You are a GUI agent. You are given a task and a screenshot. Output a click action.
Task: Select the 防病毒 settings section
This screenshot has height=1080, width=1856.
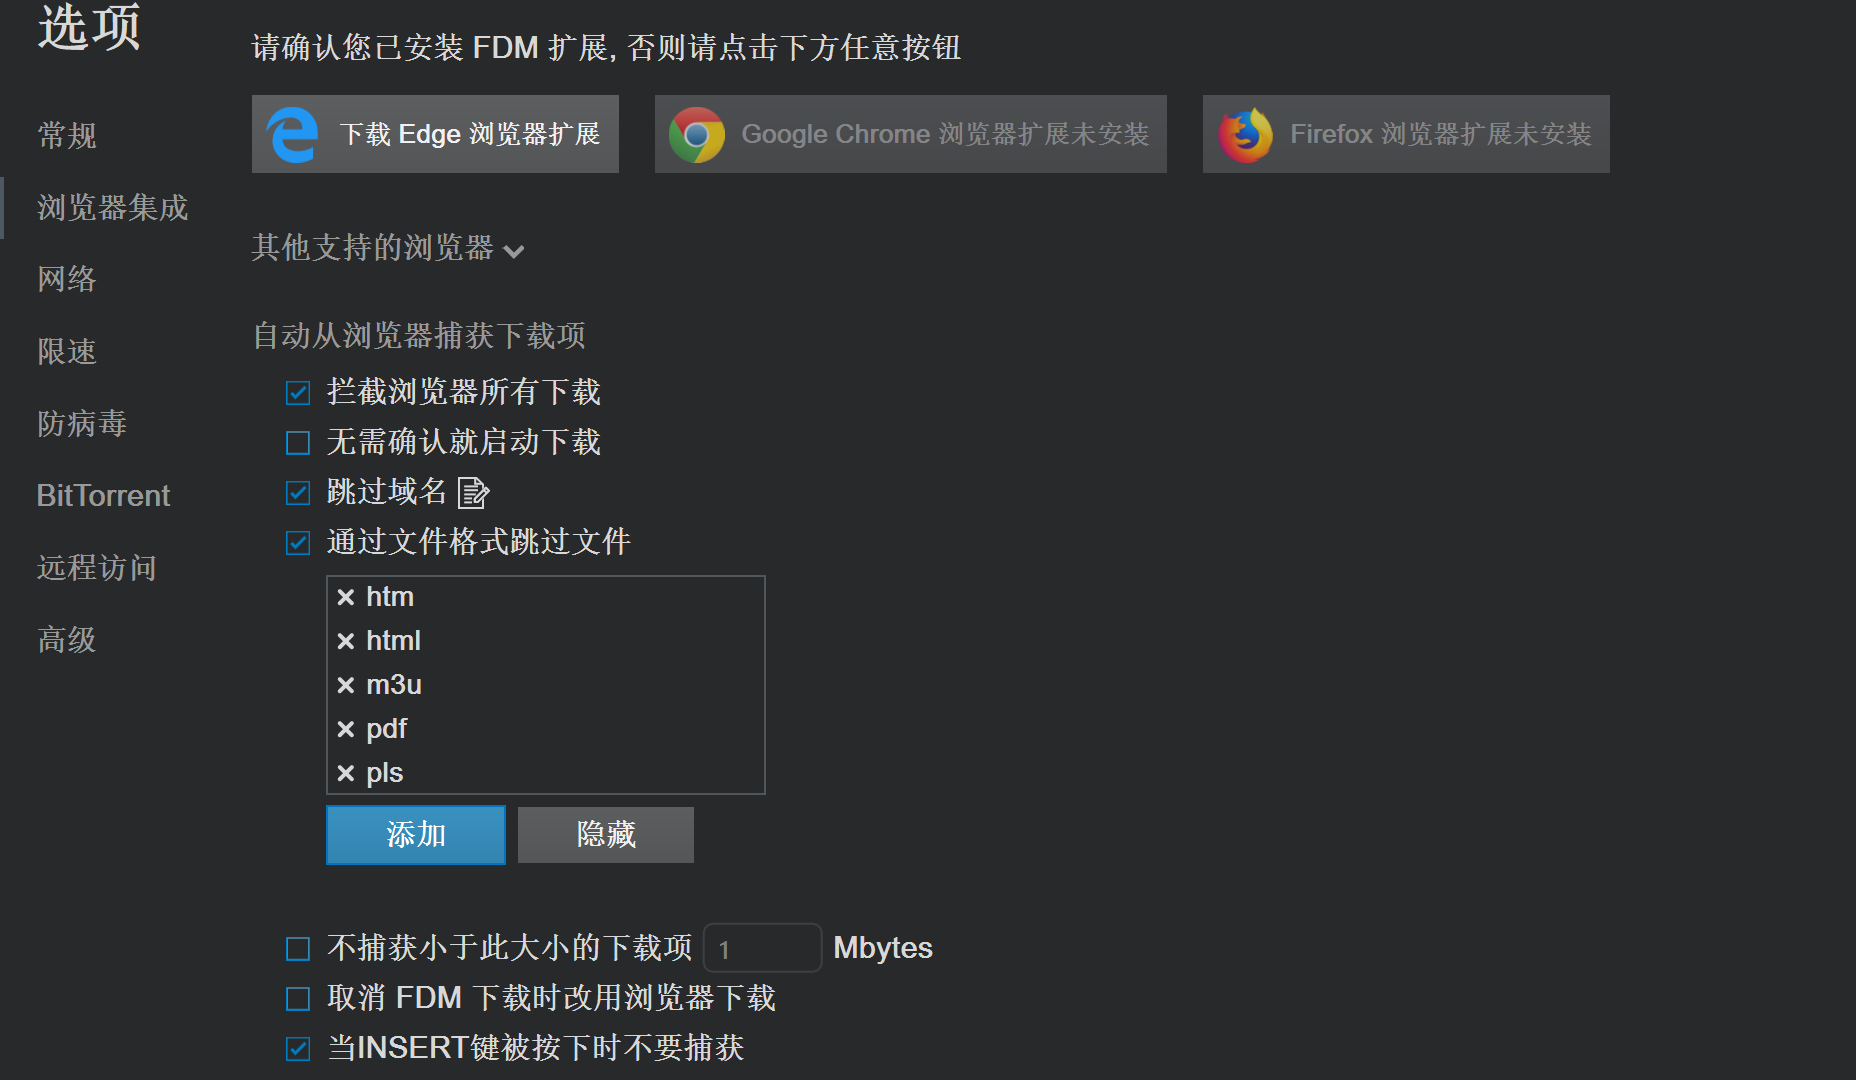point(81,423)
